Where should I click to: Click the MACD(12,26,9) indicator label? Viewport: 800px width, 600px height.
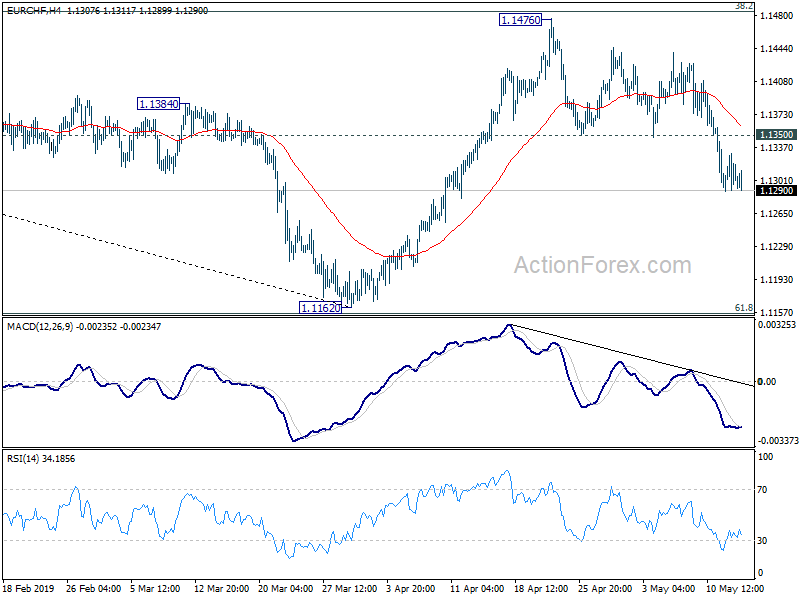pos(40,327)
